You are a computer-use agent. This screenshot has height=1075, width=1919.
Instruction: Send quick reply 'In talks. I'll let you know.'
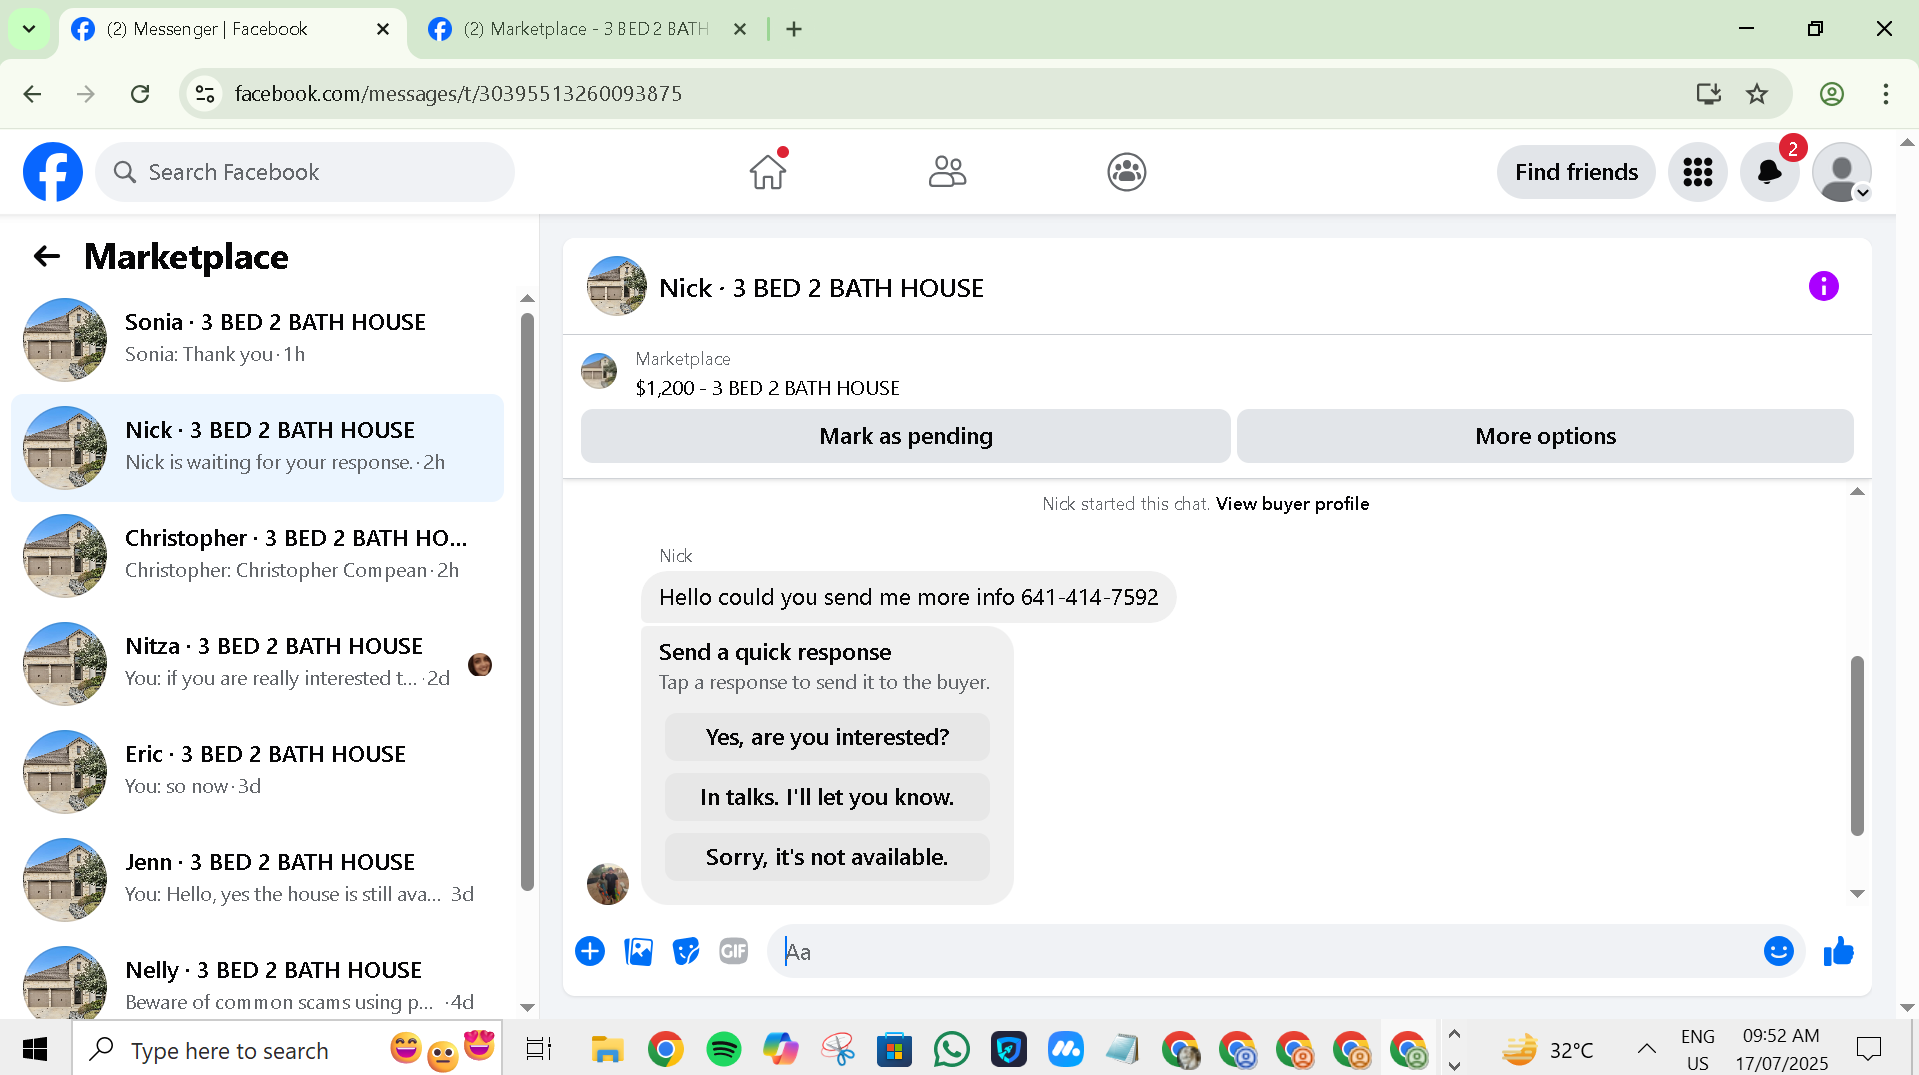point(827,797)
